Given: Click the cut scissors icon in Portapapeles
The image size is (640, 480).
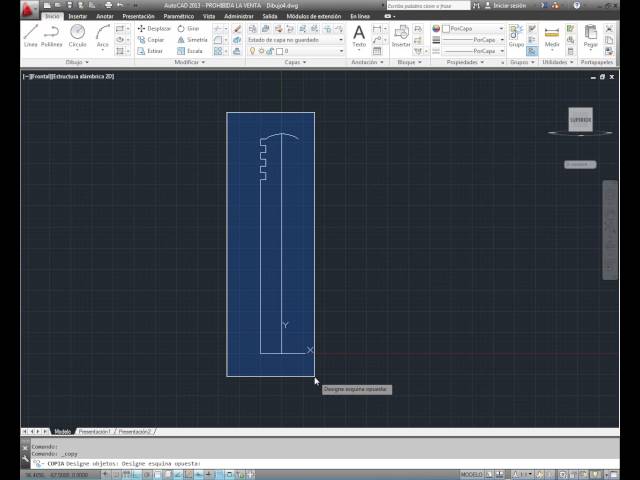Looking at the screenshot, I should click(609, 29).
